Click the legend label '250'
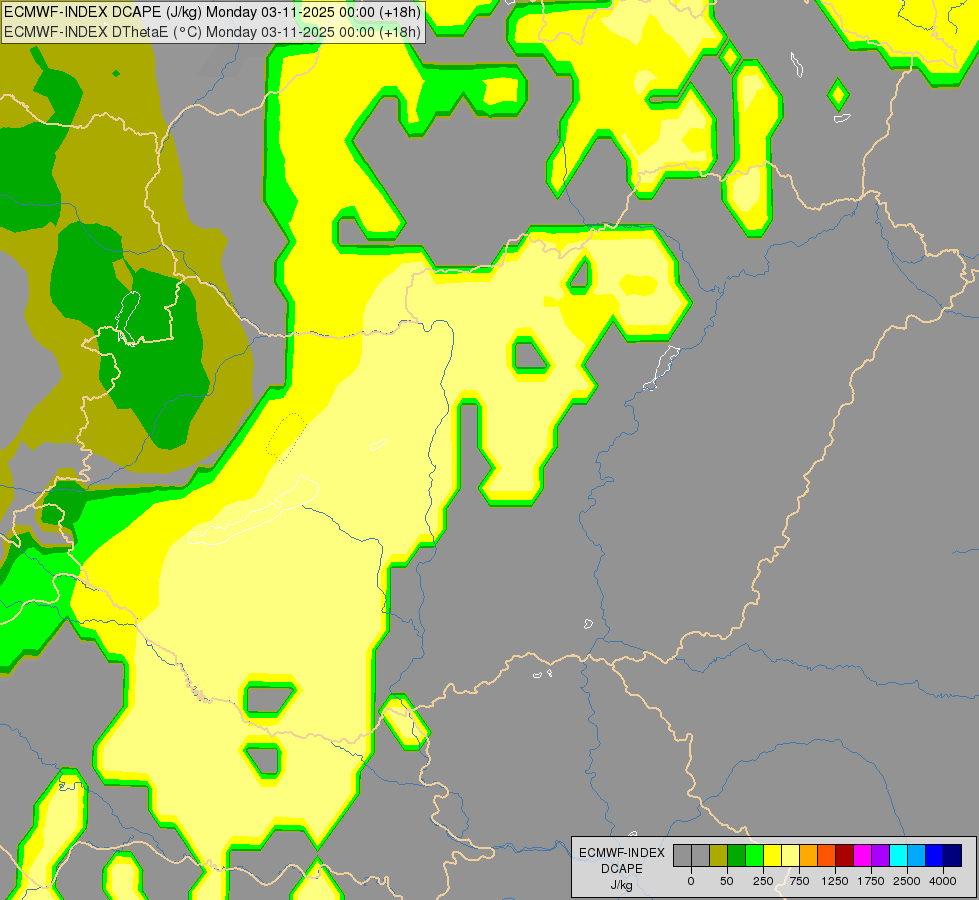The height and width of the screenshot is (900, 979). tap(763, 881)
